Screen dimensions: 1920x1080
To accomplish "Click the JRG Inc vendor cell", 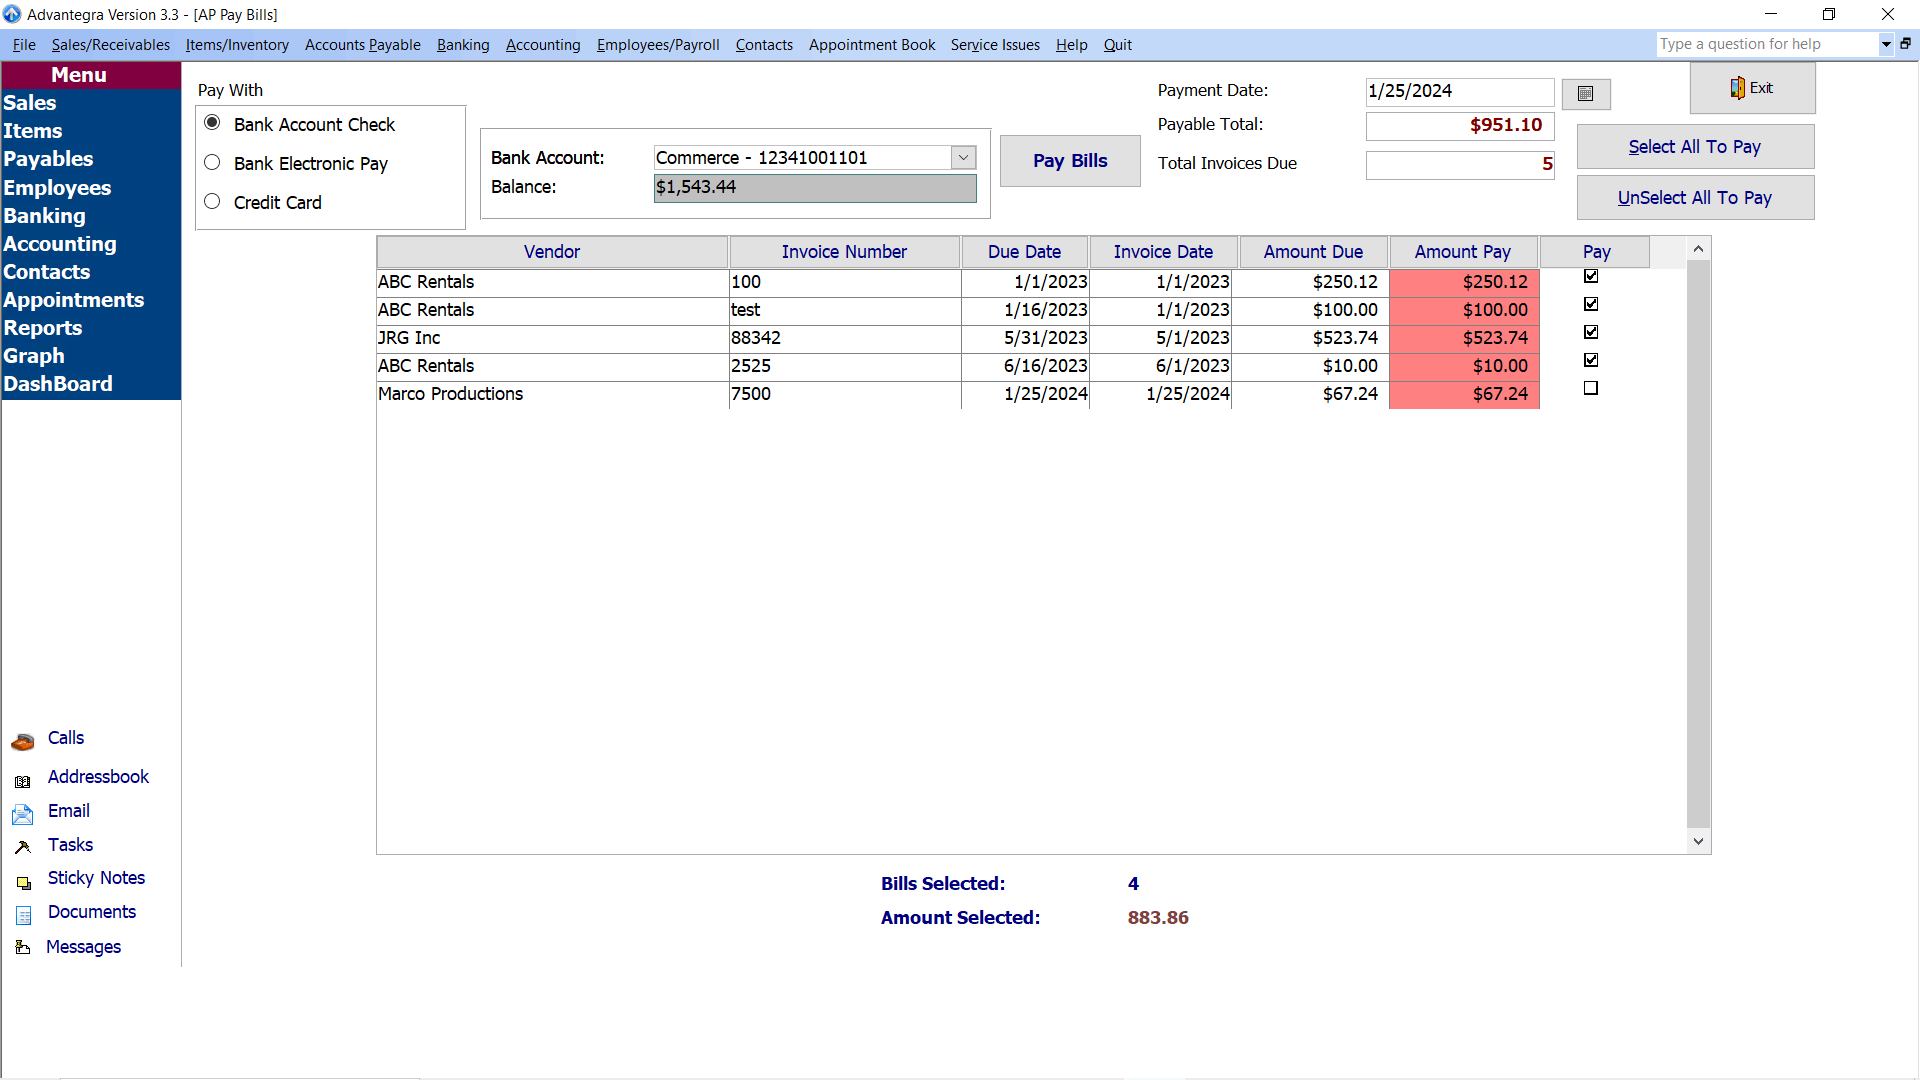I will [552, 338].
